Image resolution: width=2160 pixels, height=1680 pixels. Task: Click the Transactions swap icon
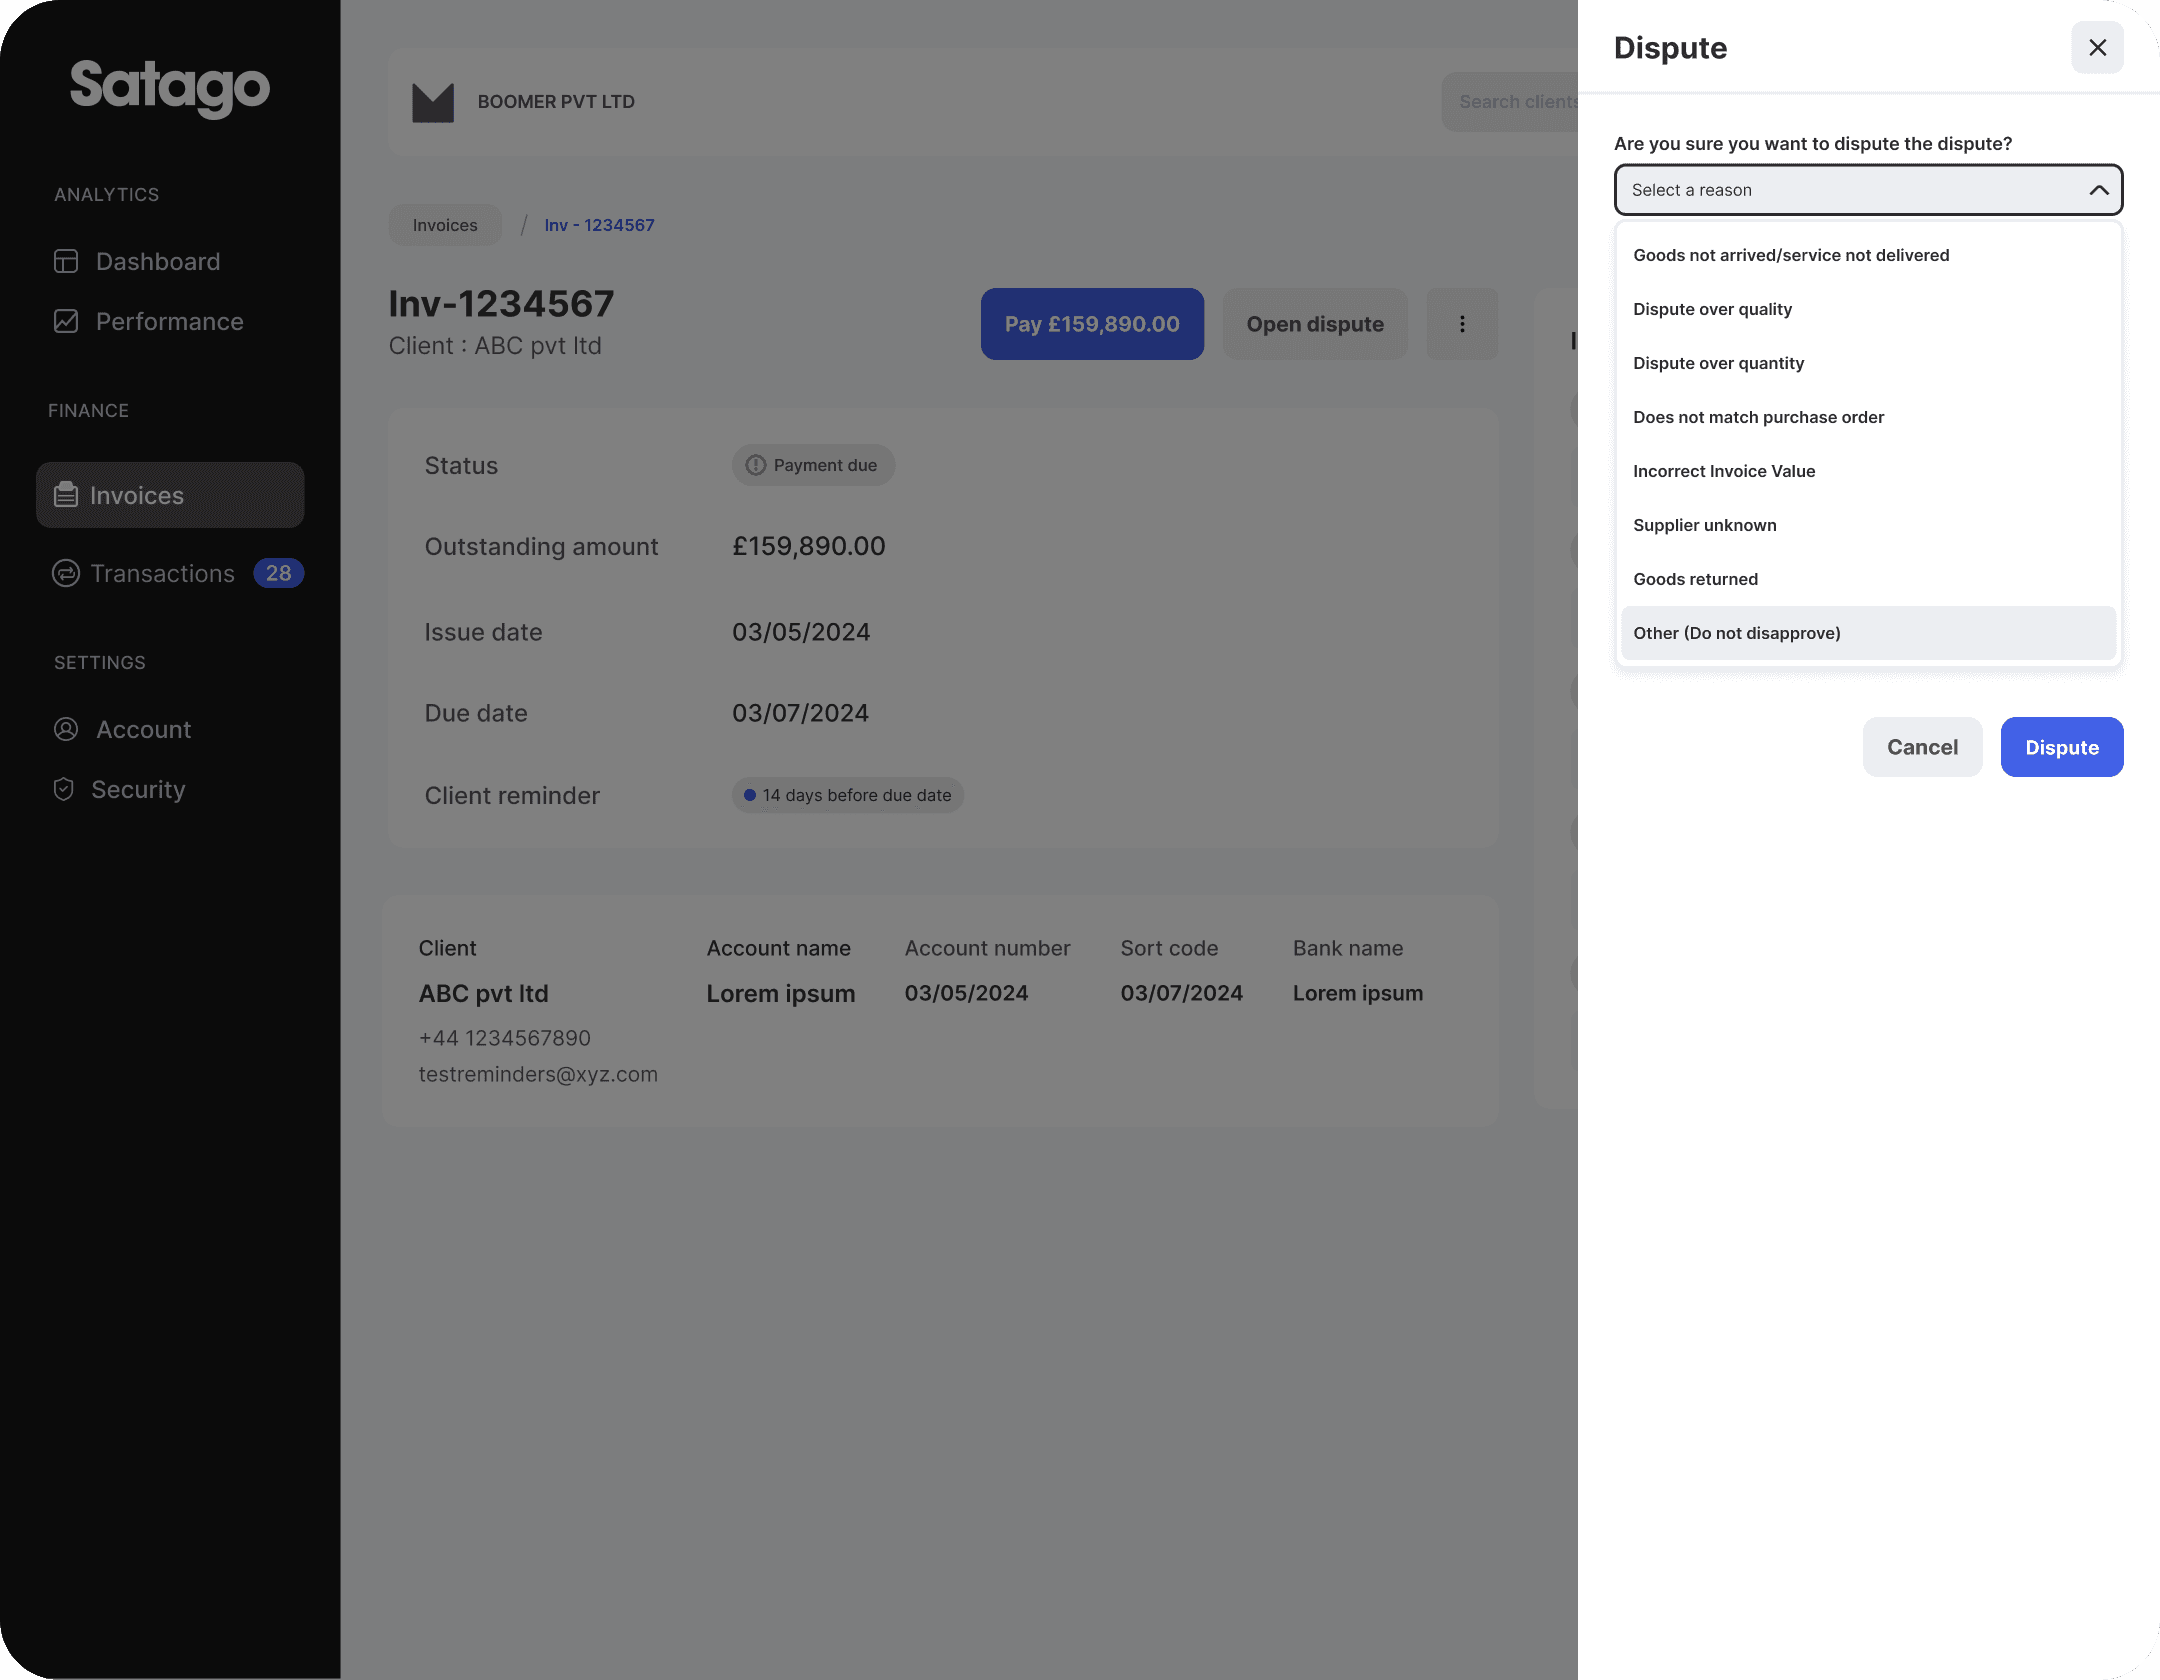click(66, 573)
